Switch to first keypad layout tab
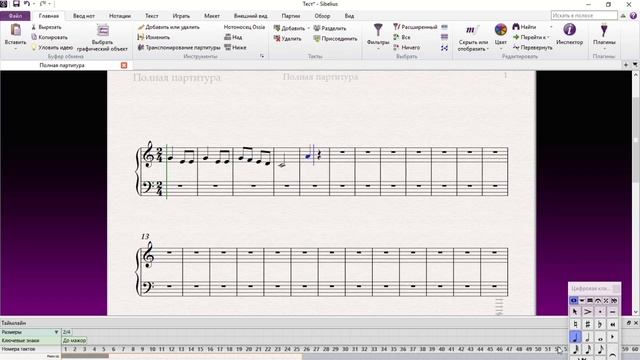Screen dimensions: 640x360 point(574,300)
